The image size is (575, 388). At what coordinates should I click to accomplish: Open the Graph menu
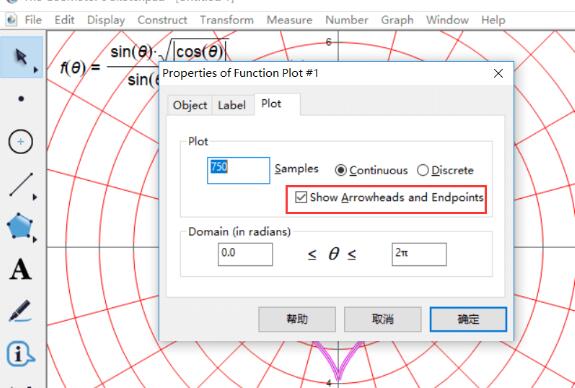coord(397,20)
